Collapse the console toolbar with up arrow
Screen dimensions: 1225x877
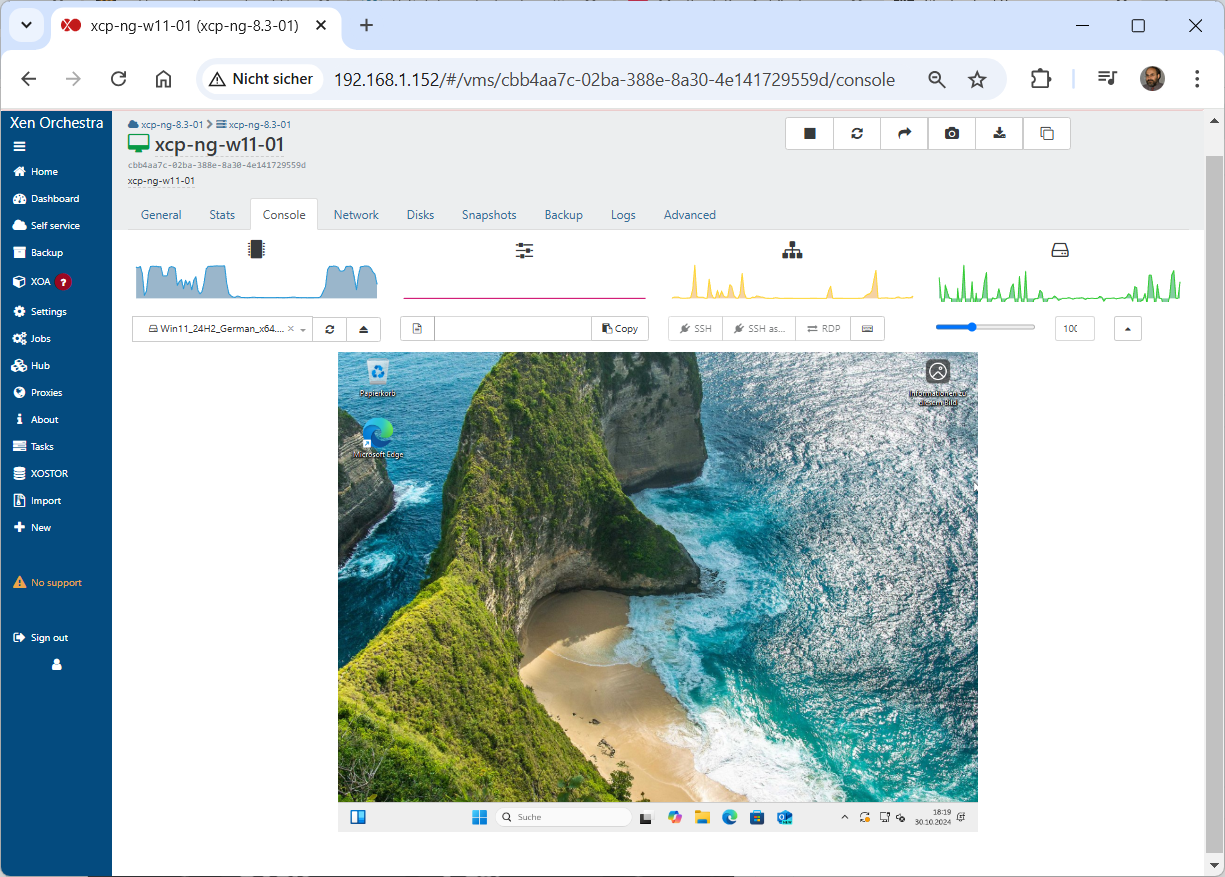click(1127, 329)
